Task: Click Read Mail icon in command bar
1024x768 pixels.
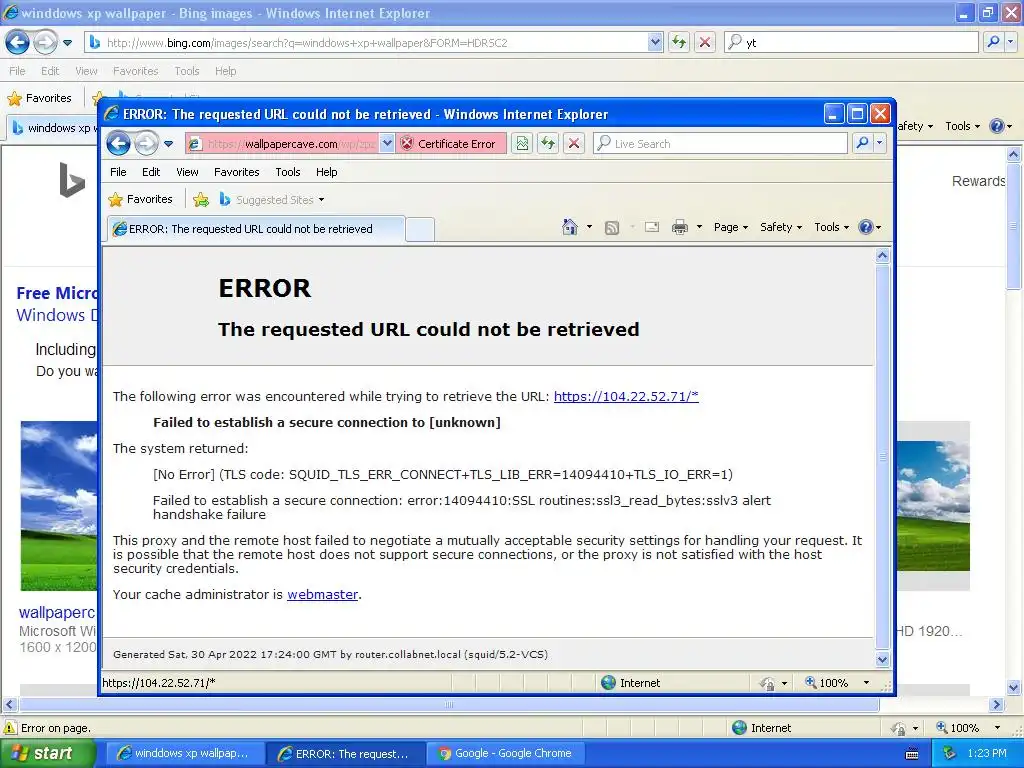Action: [652, 227]
